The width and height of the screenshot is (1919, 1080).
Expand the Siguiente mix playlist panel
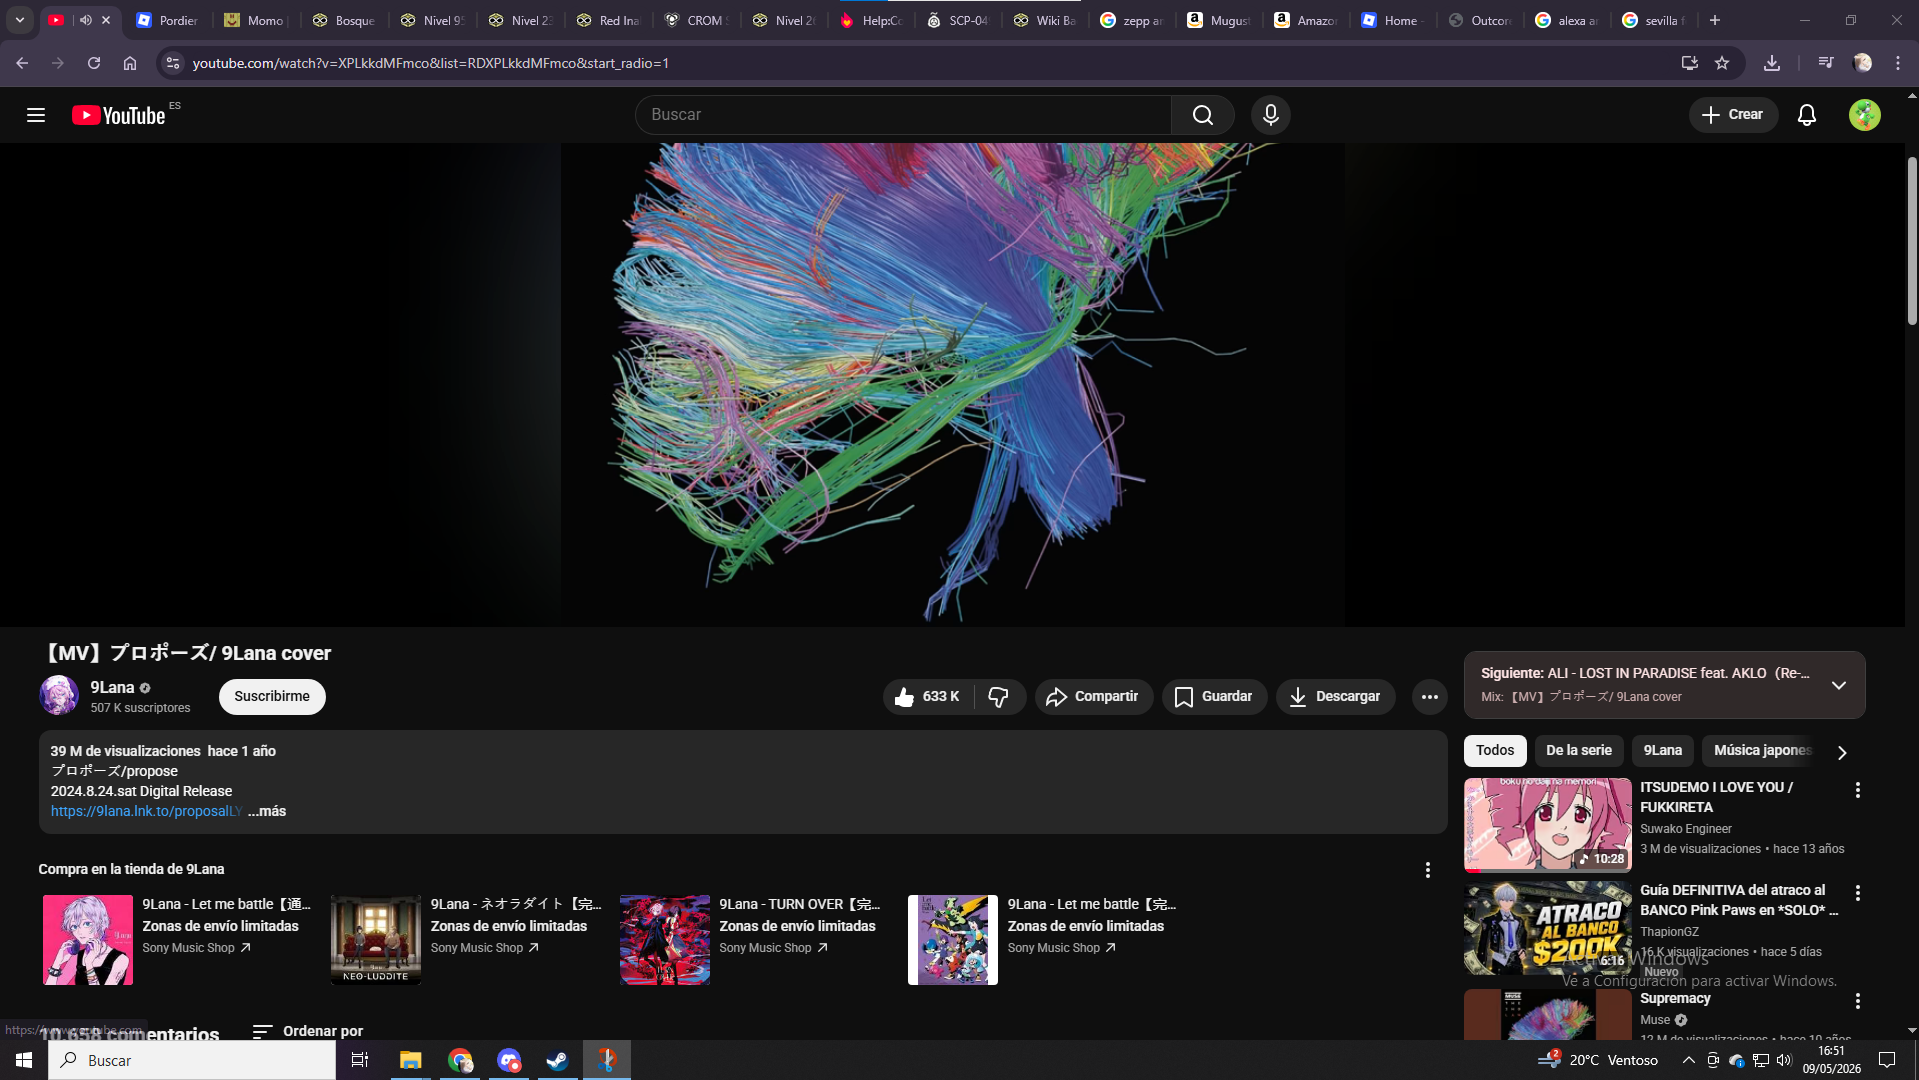coord(1839,685)
